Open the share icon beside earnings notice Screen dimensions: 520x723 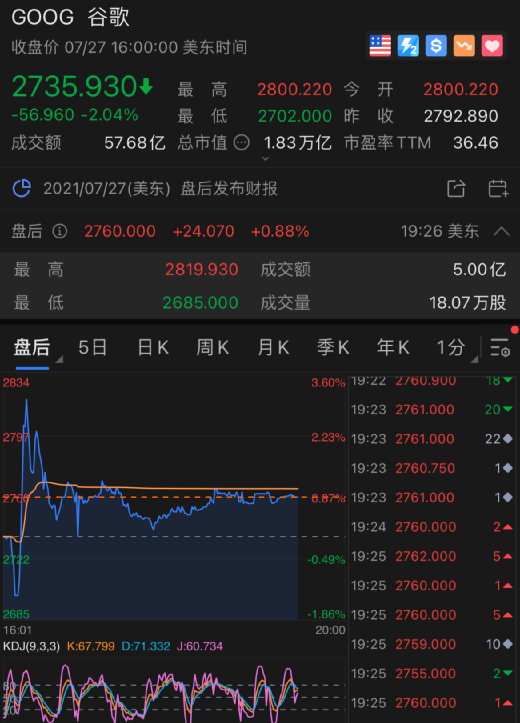coord(456,189)
